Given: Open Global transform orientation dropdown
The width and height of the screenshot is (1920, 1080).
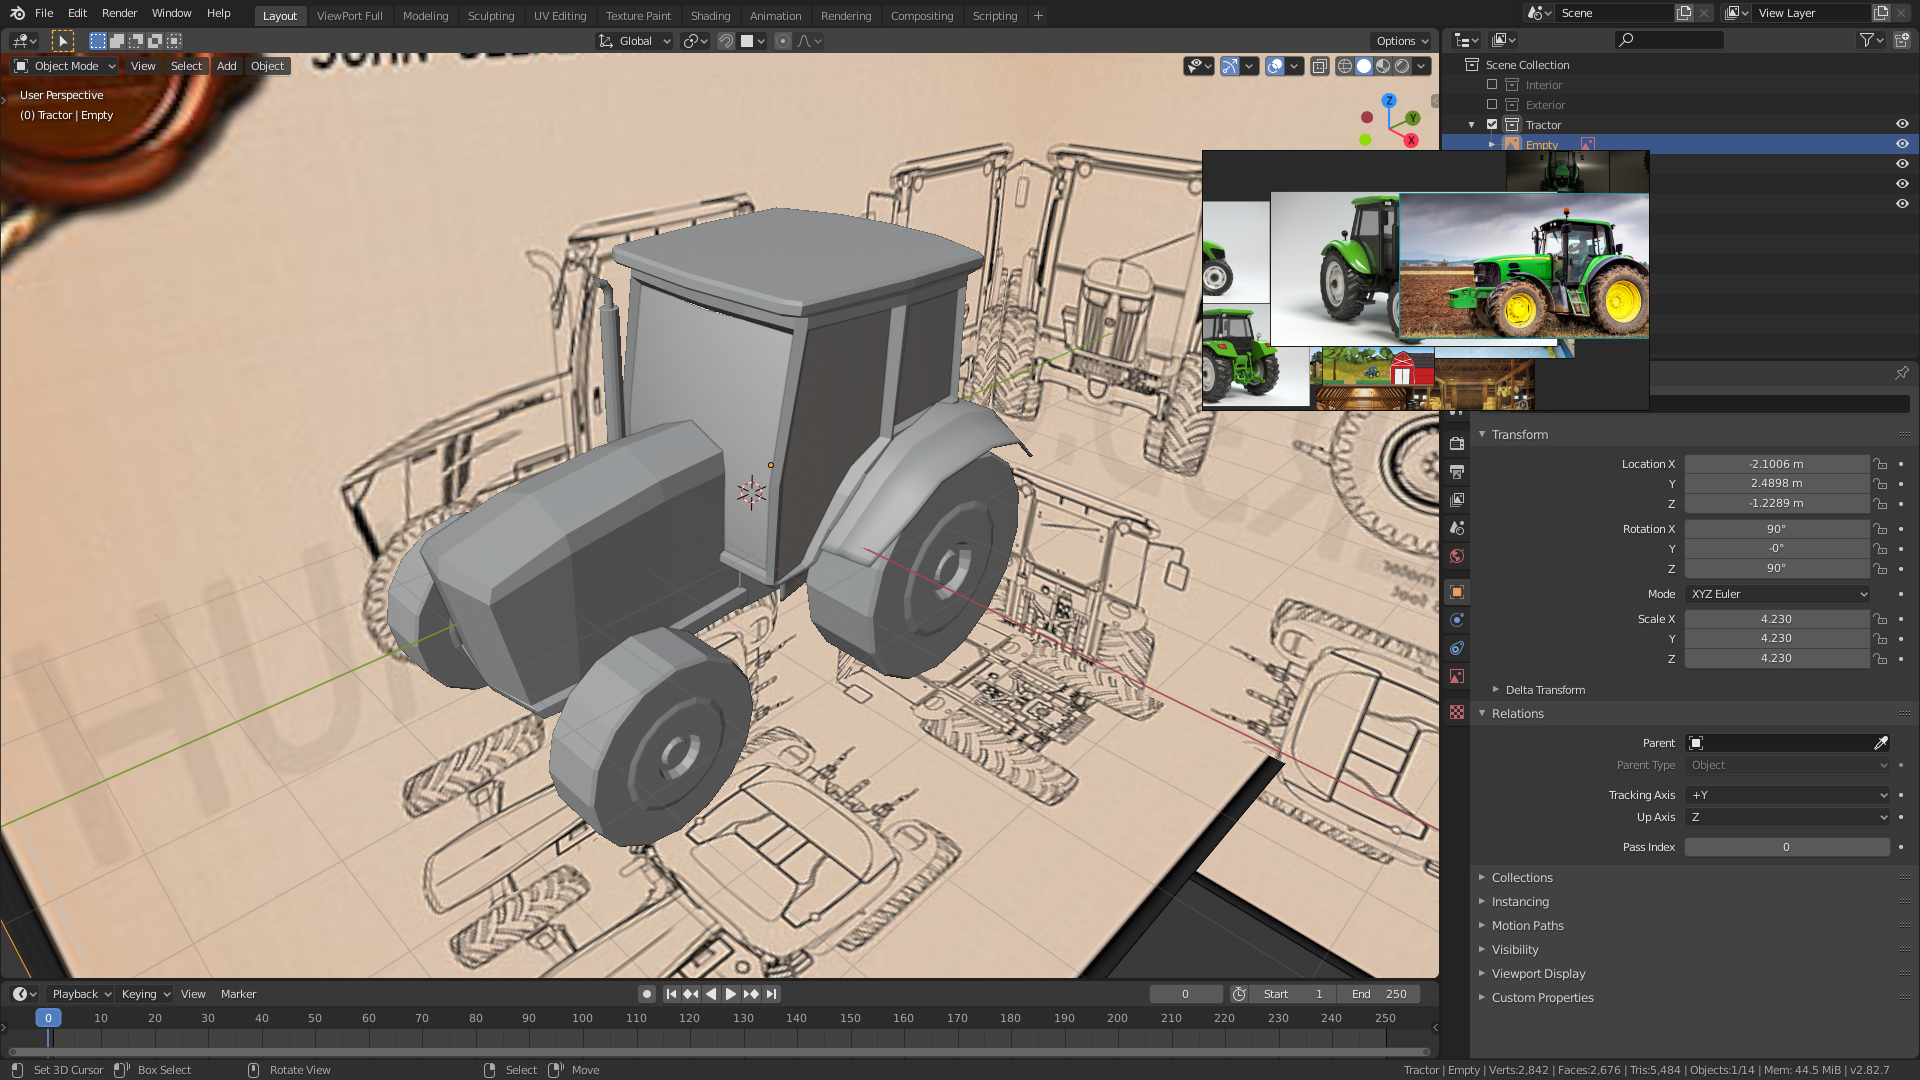Looking at the screenshot, I should pyautogui.click(x=634, y=41).
